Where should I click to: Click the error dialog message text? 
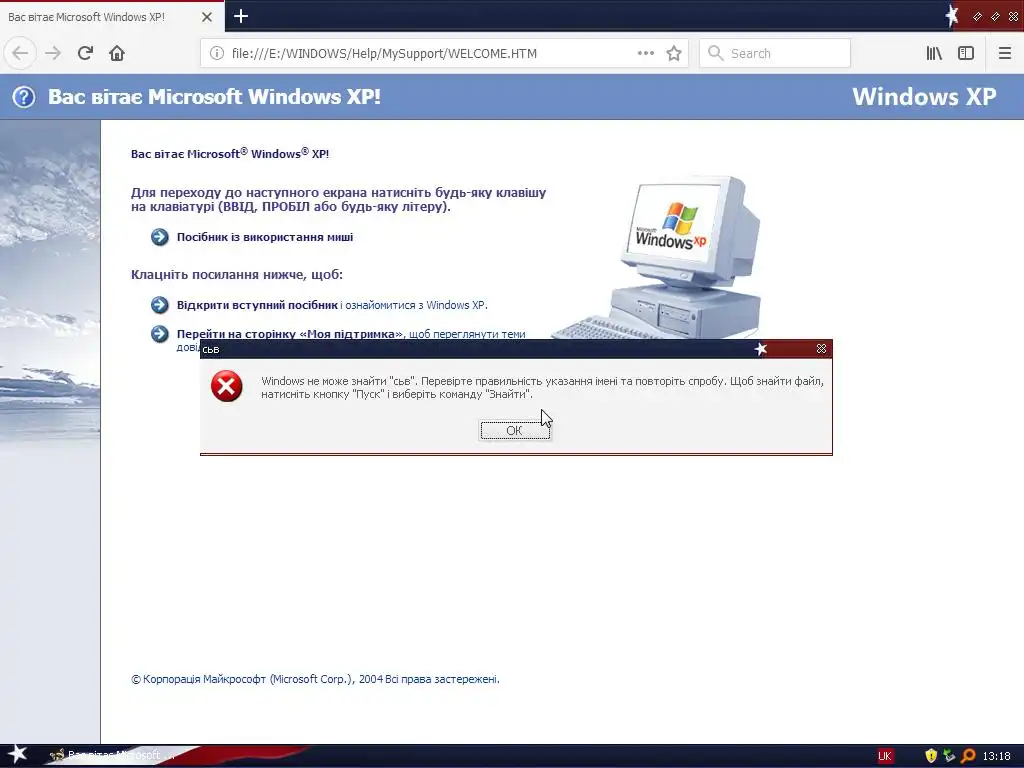[x=543, y=387]
